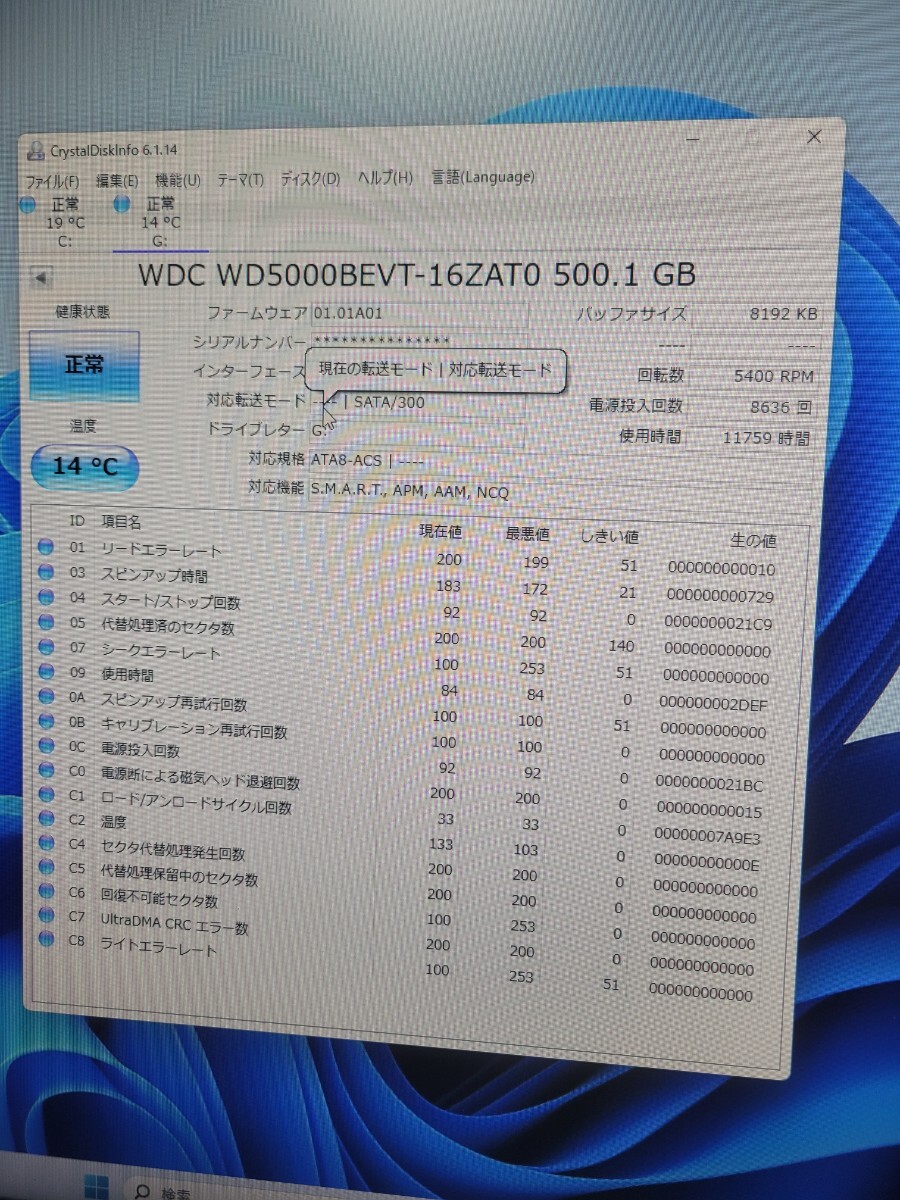Click status icon for 07 シークエラーレート
Viewport: 900px width, 1200px height.
pyautogui.click(x=45, y=647)
